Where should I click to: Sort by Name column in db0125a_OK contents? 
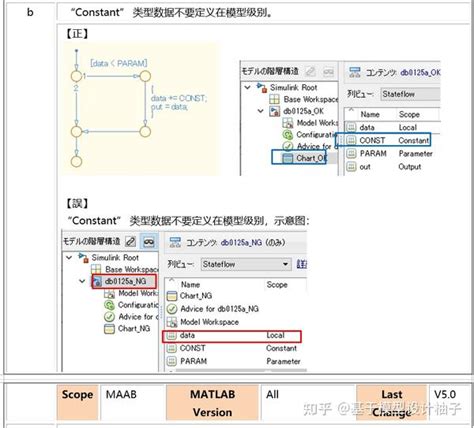[370, 114]
